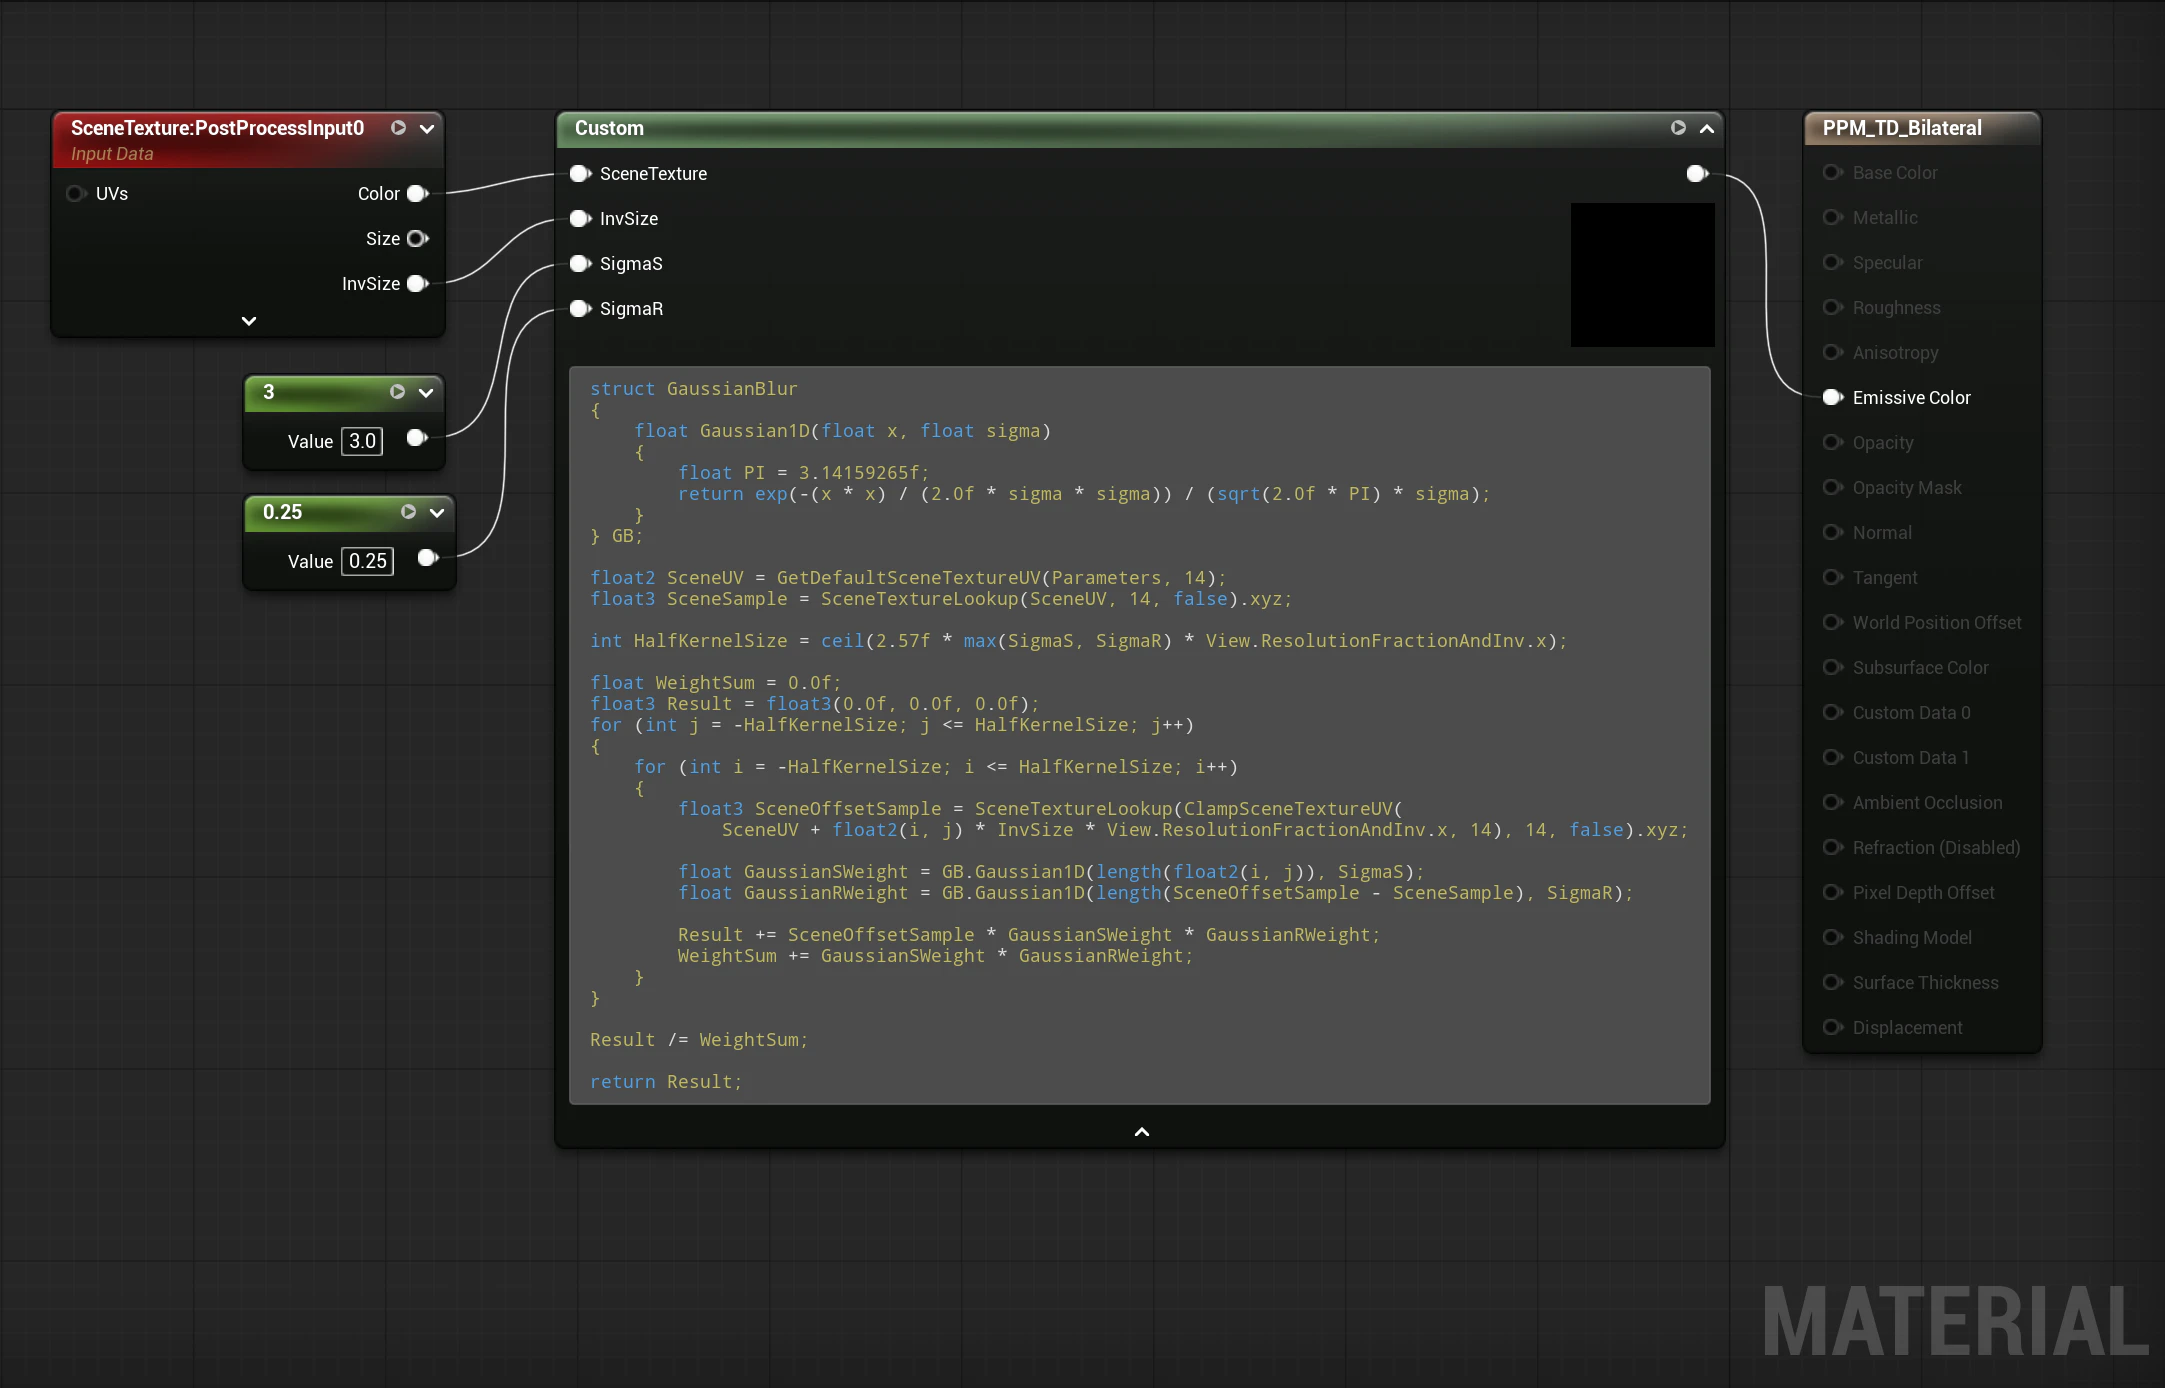Viewport: 2165px width, 1388px height.
Task: Click the output pin of constant 3 node
Action: pos(417,438)
